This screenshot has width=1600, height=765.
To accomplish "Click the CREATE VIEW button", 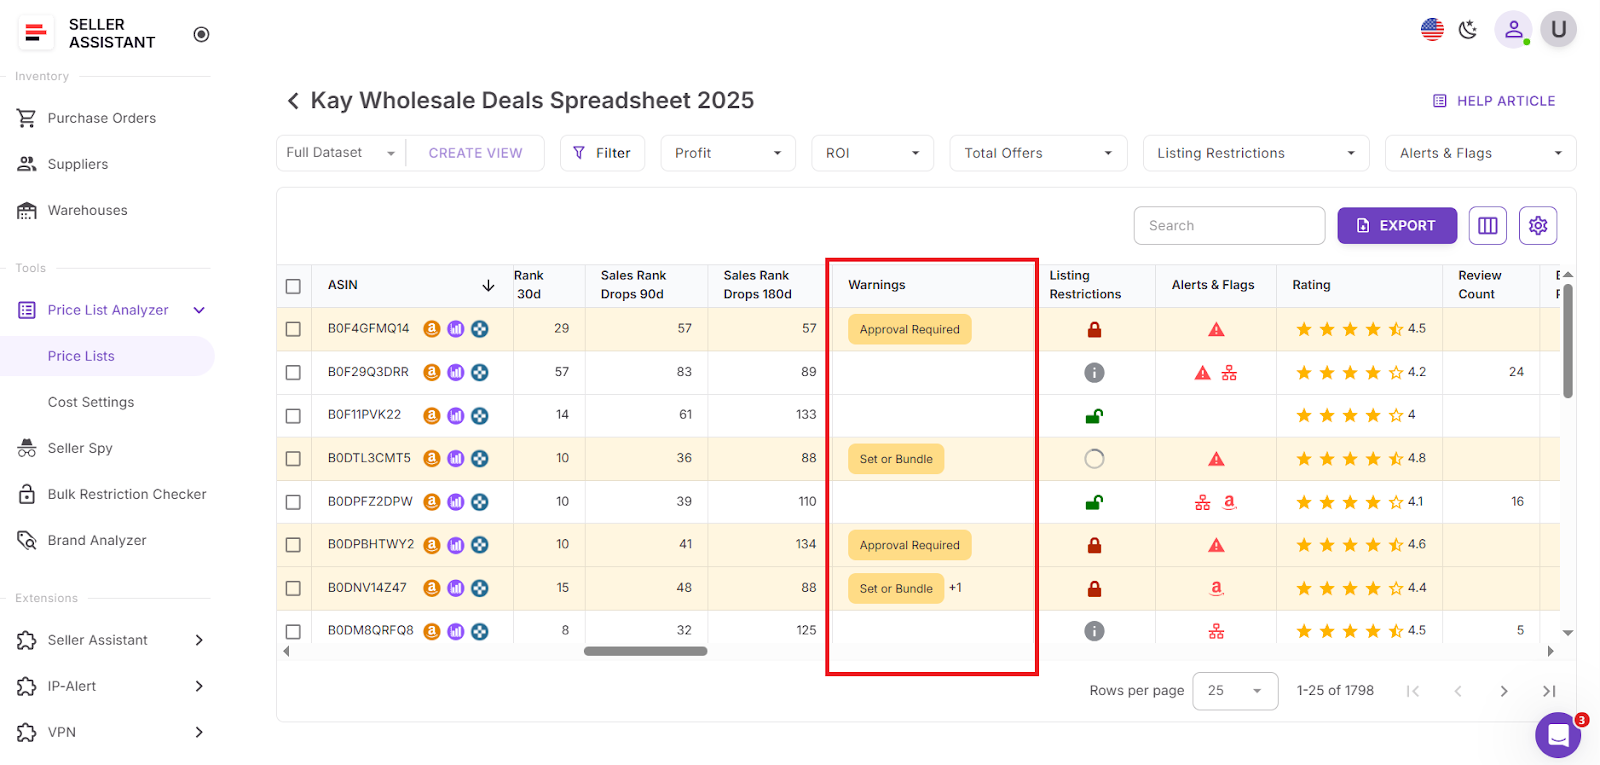I will [475, 153].
